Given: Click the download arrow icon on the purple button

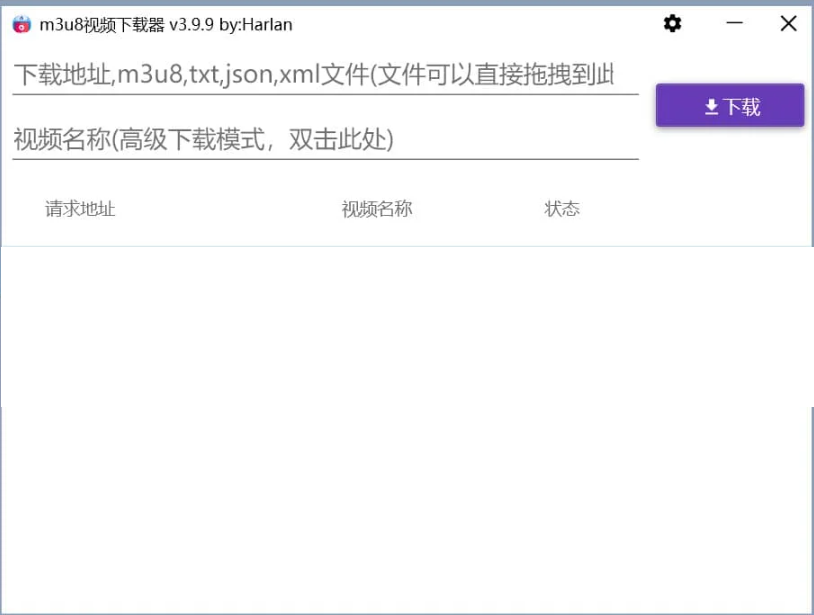Looking at the screenshot, I should pyautogui.click(x=711, y=105).
